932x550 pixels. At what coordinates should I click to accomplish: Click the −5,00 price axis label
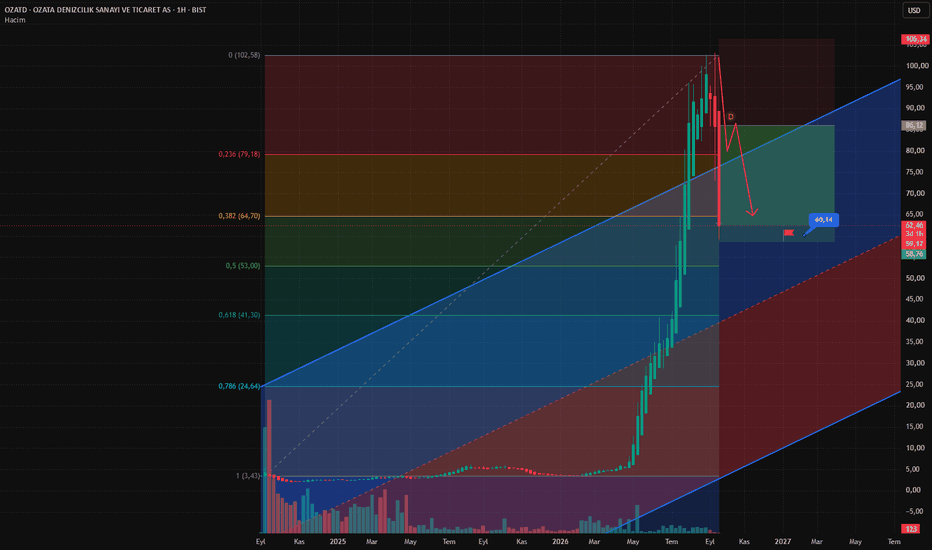tap(915, 511)
